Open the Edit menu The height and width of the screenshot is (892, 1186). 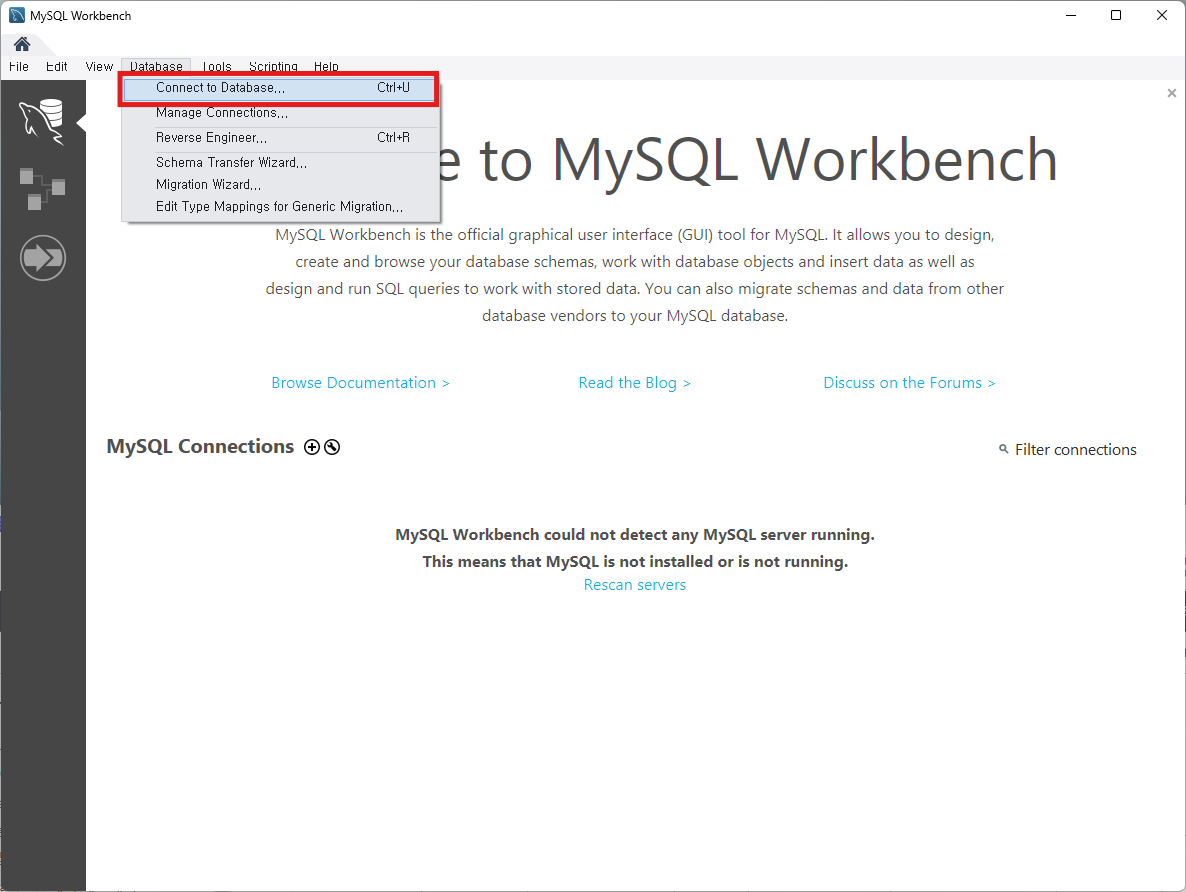coord(57,67)
